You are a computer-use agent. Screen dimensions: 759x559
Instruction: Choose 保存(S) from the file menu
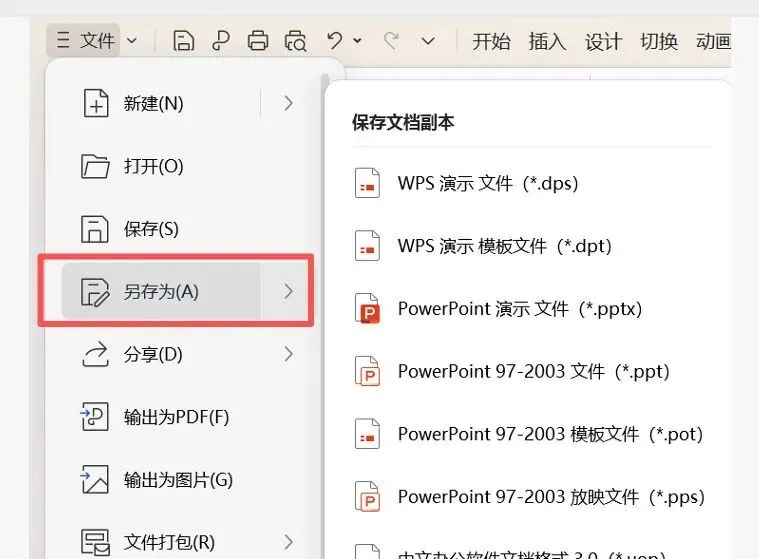187,229
